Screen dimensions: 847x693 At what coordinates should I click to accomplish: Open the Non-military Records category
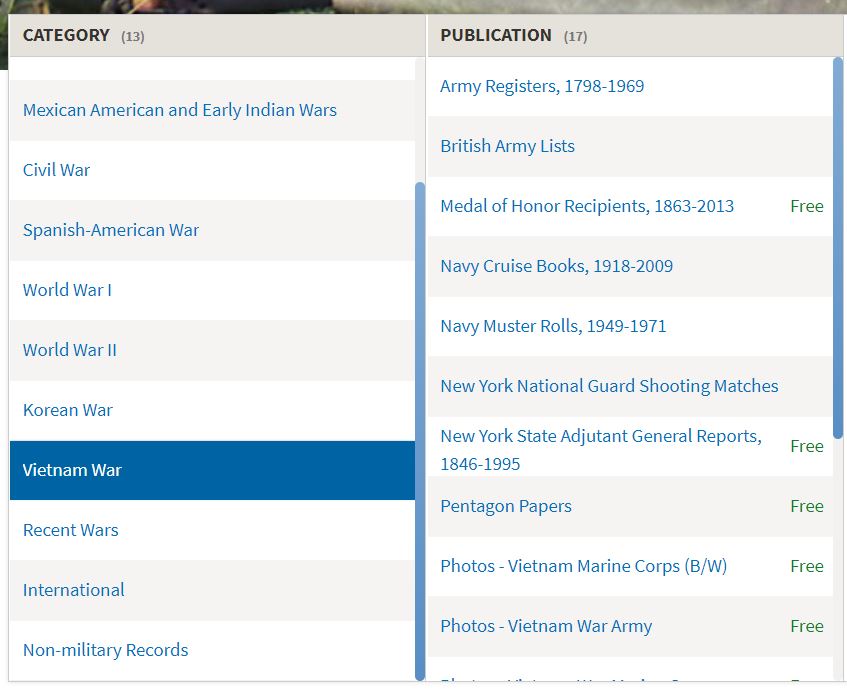[106, 650]
